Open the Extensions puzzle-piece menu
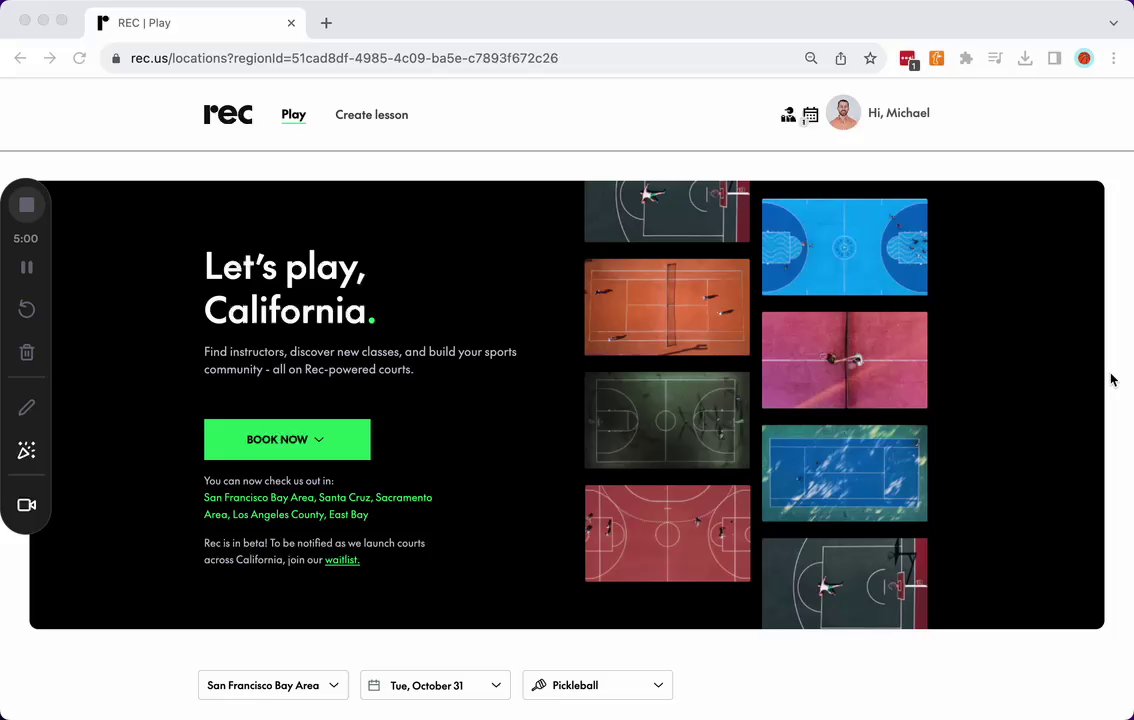This screenshot has width=1134, height=720. 966,59
